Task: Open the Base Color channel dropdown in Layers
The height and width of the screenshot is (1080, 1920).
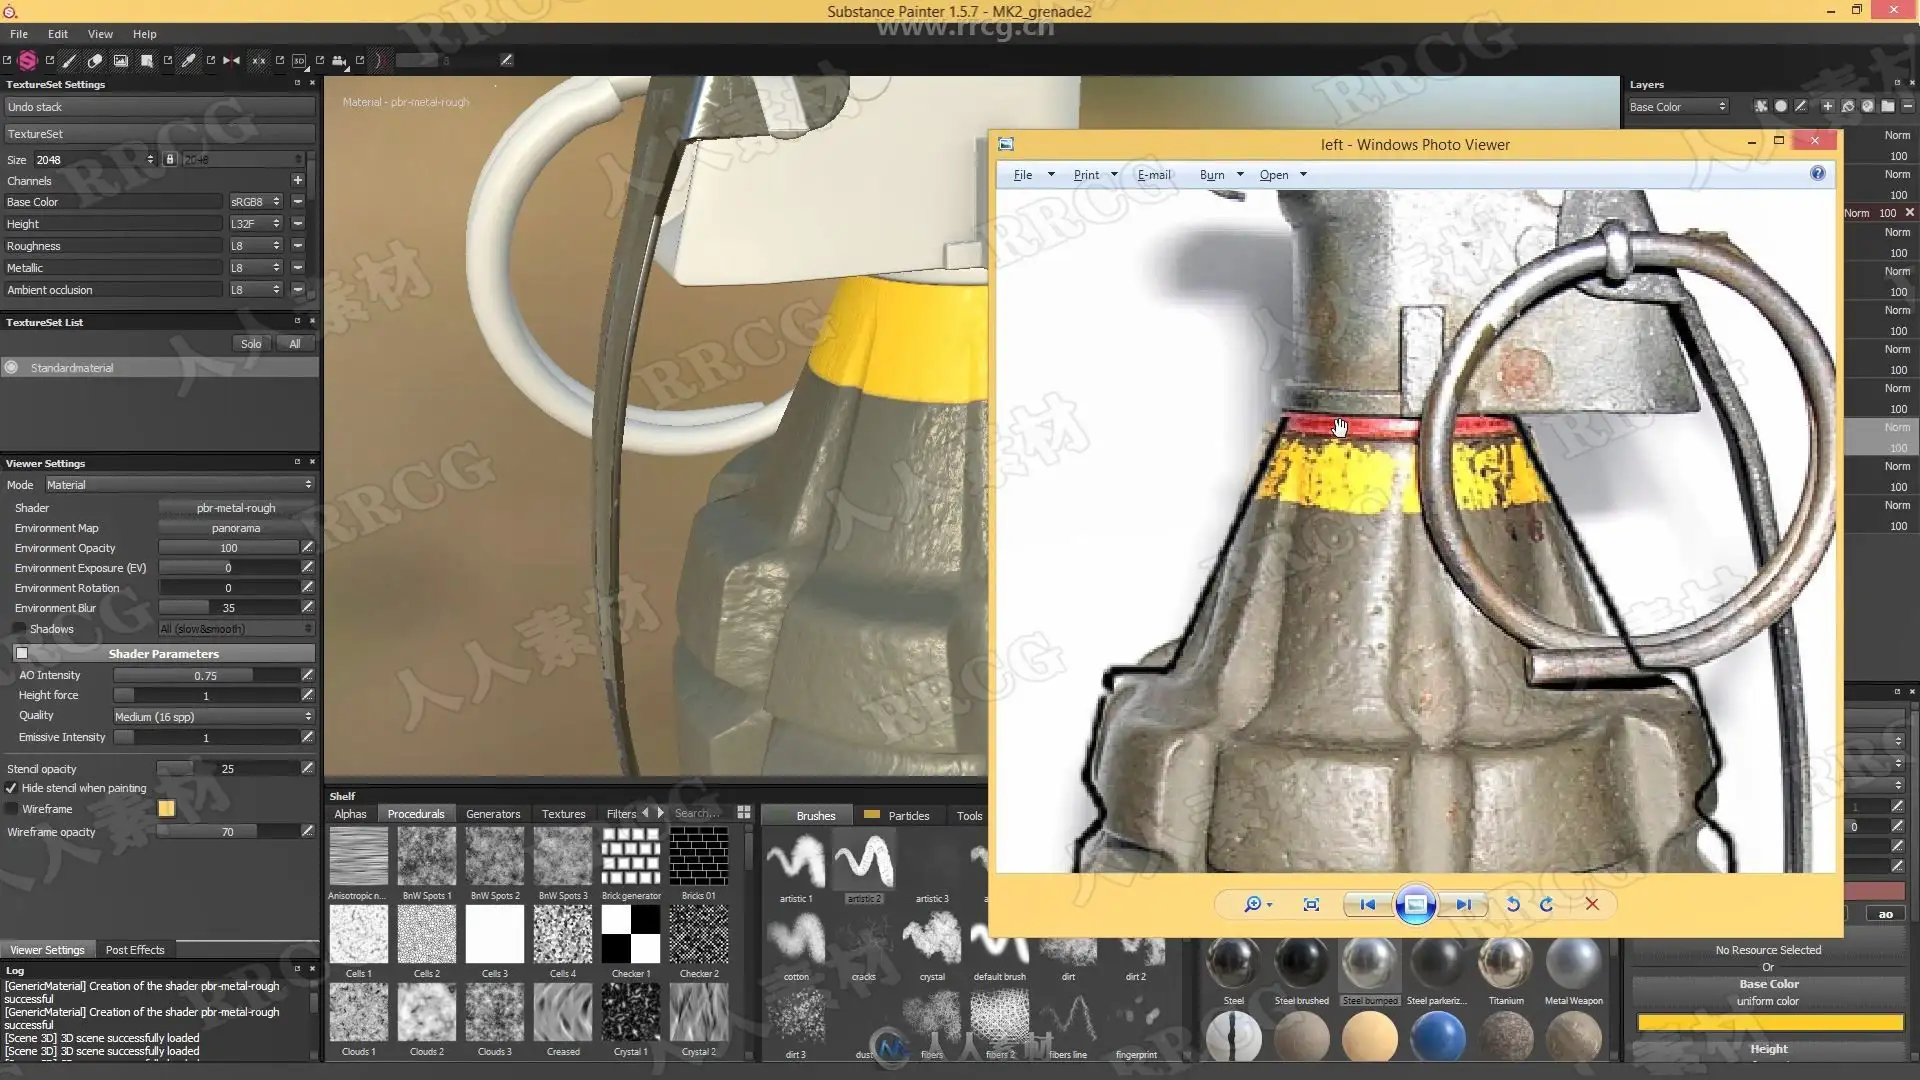Action: 1677,106
